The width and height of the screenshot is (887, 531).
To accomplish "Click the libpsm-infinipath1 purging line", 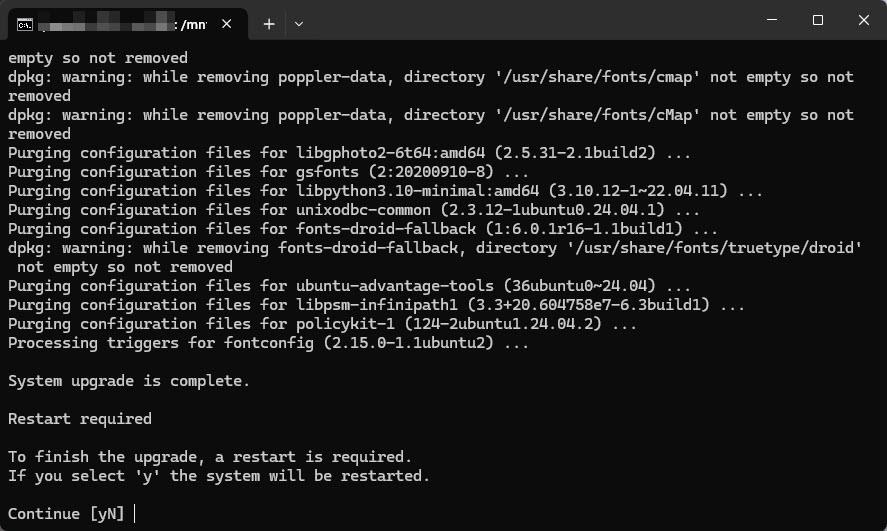I will pos(376,305).
